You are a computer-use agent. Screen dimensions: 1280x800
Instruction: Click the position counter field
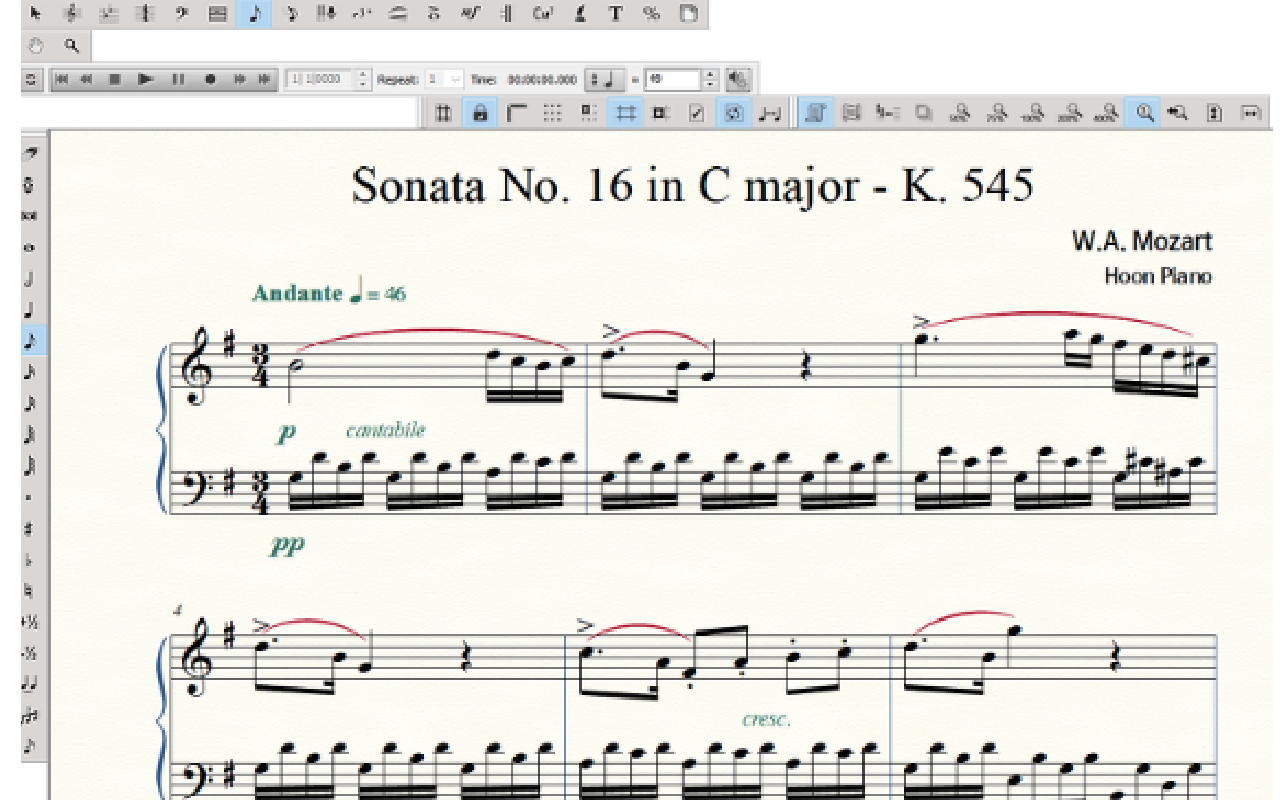319,79
